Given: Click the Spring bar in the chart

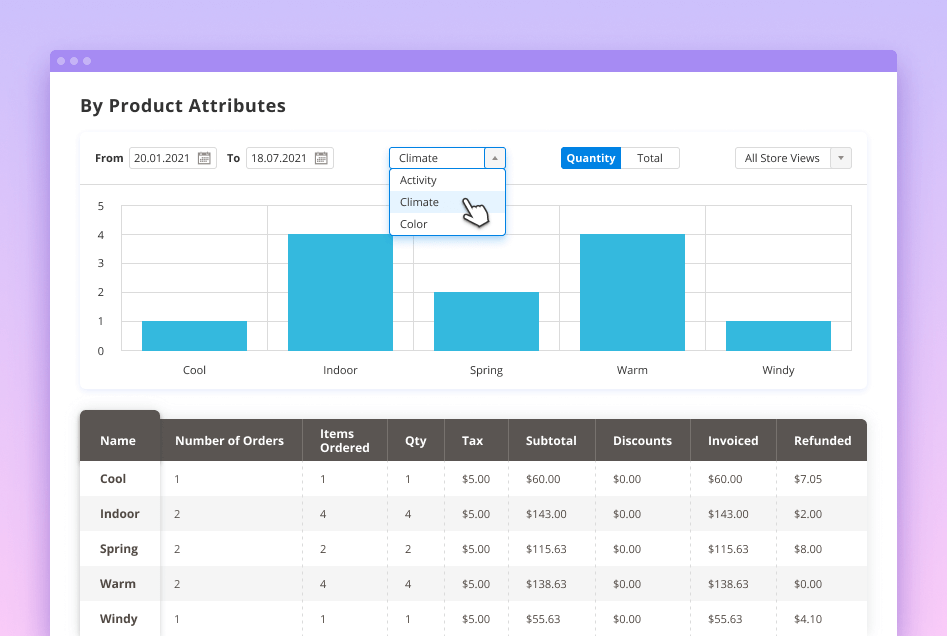Looking at the screenshot, I should coord(486,321).
